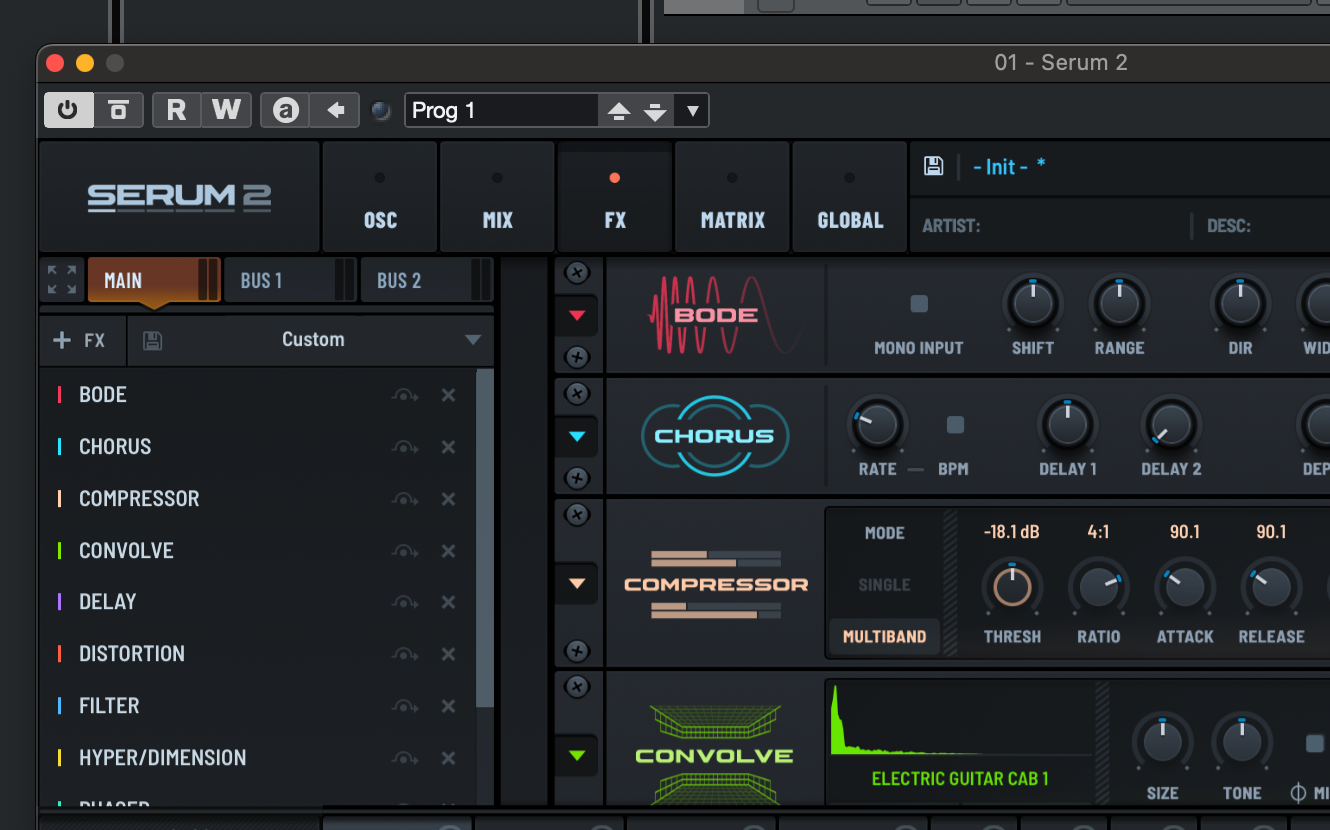Collapse the Compressor module with its disclosure triangle
Viewport: 1330px width, 830px height.
[577, 584]
